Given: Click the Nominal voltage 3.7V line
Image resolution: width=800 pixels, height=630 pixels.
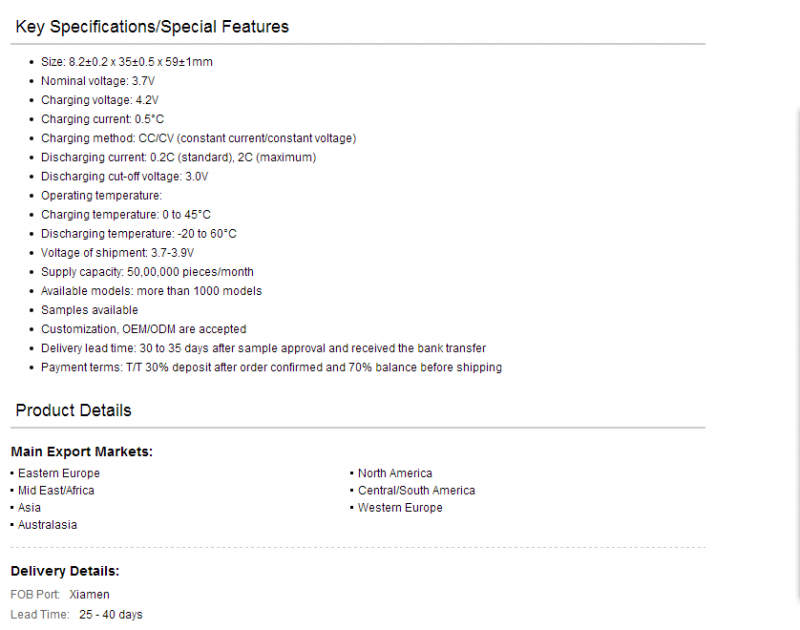Looking at the screenshot, I should coord(98,81).
